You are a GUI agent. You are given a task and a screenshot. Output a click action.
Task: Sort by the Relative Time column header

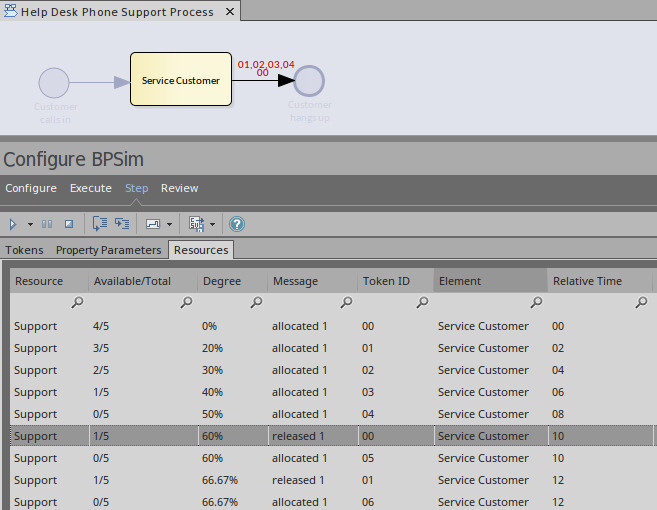pos(588,281)
